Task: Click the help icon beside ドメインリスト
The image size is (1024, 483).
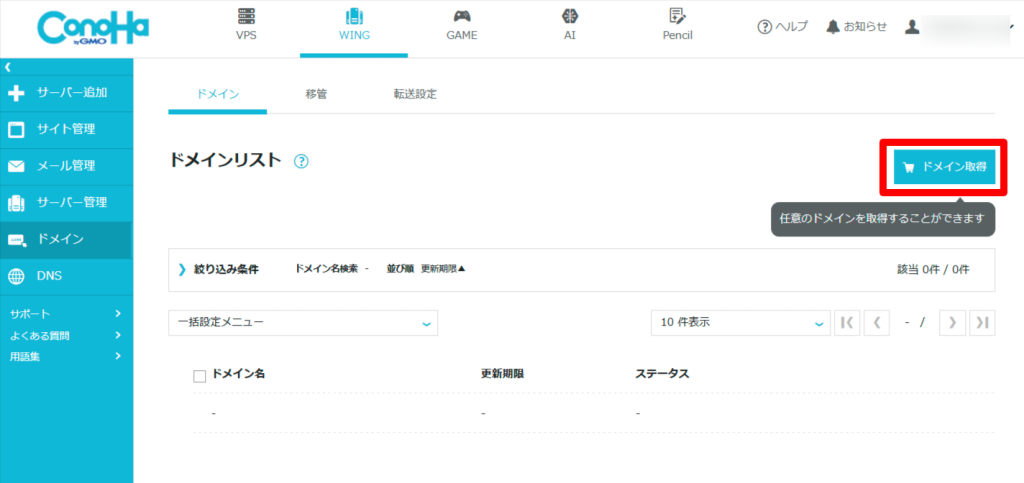Action: point(301,161)
